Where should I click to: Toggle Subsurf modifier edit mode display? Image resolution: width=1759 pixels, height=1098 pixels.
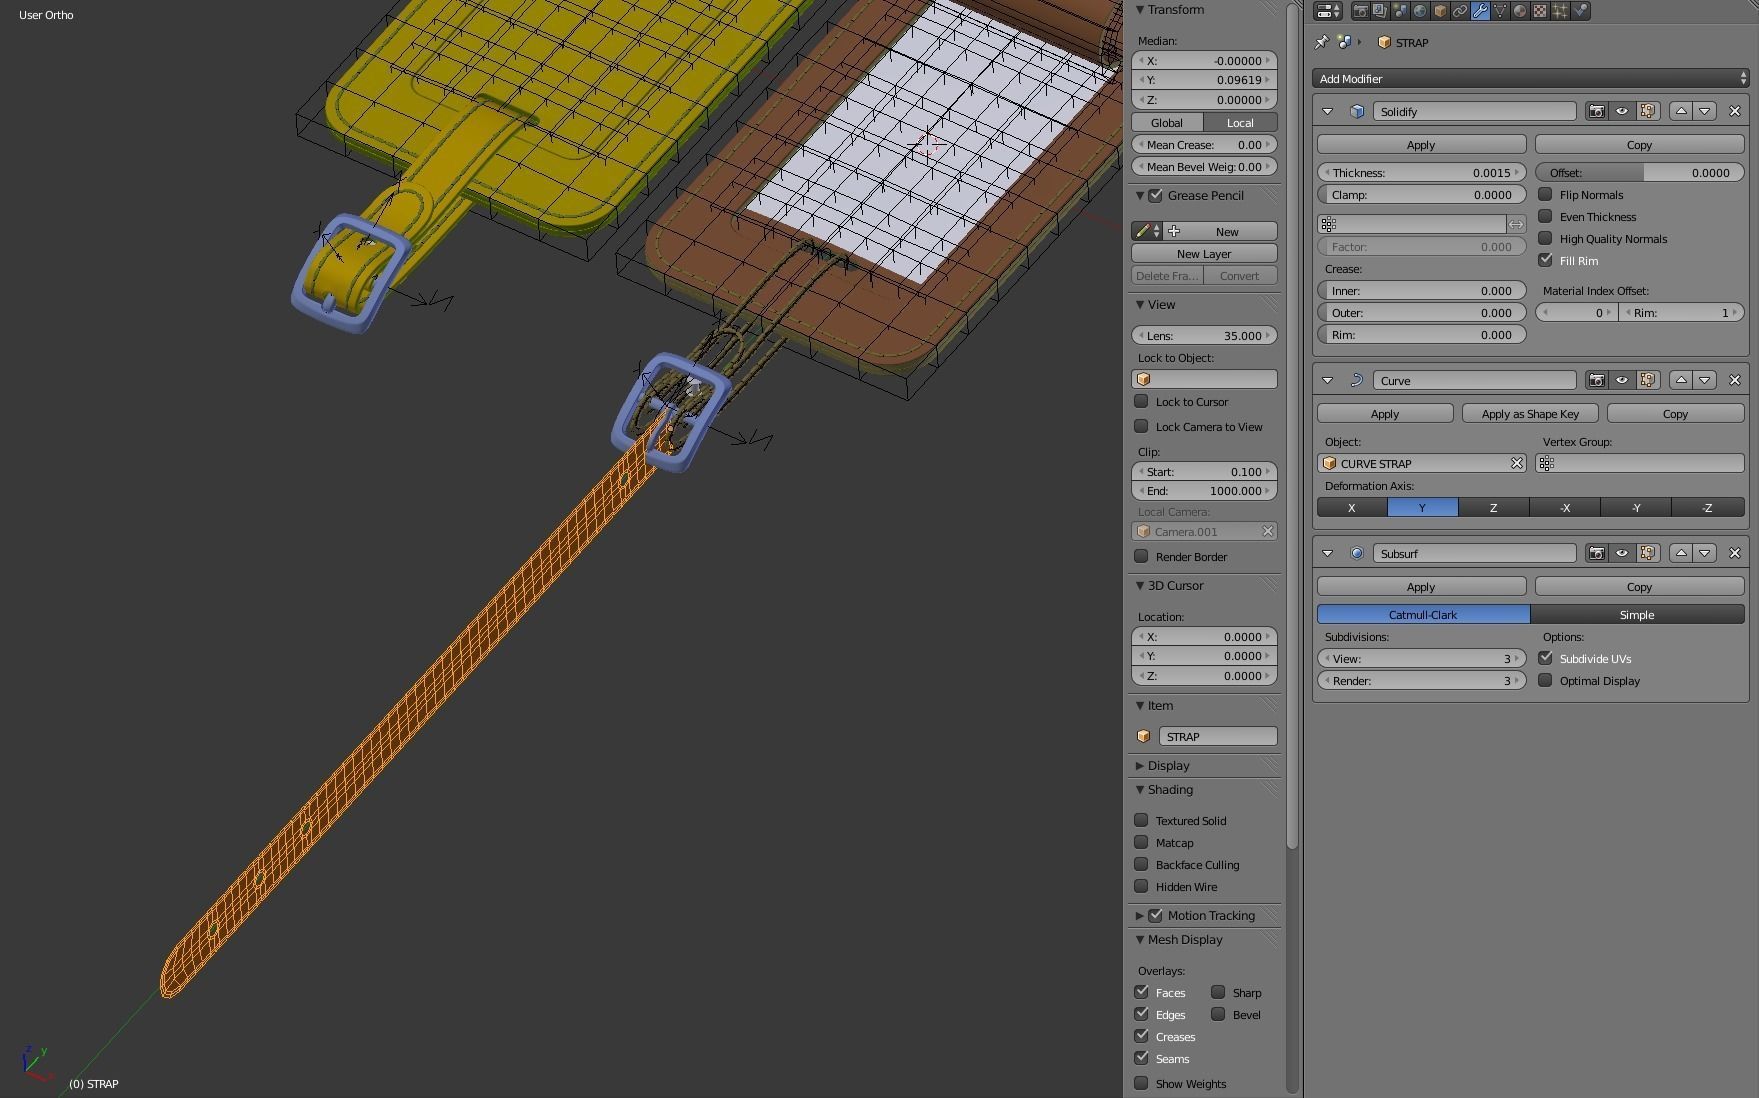tap(1648, 553)
